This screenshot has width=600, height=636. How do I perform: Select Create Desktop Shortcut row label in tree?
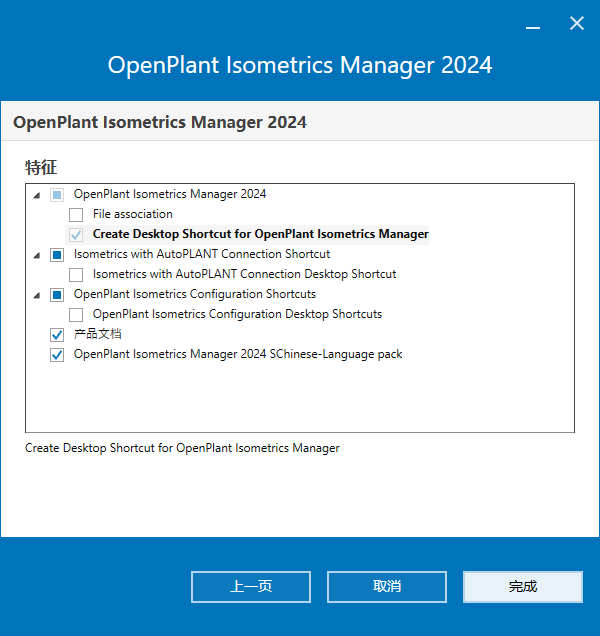click(260, 234)
